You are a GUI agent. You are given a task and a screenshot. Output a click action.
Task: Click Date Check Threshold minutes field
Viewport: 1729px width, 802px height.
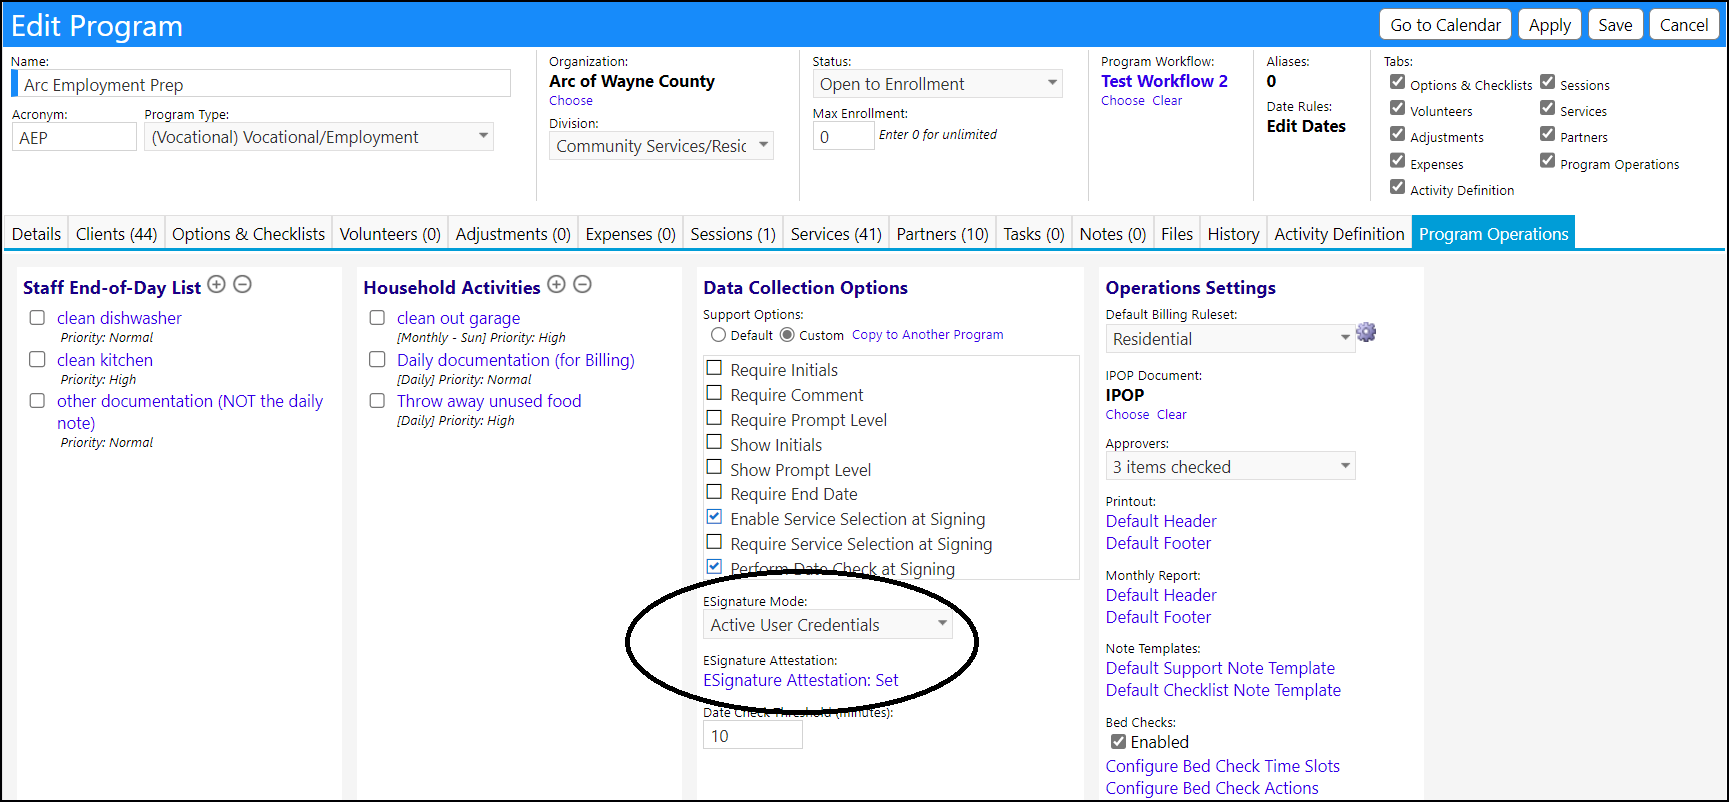[753, 736]
